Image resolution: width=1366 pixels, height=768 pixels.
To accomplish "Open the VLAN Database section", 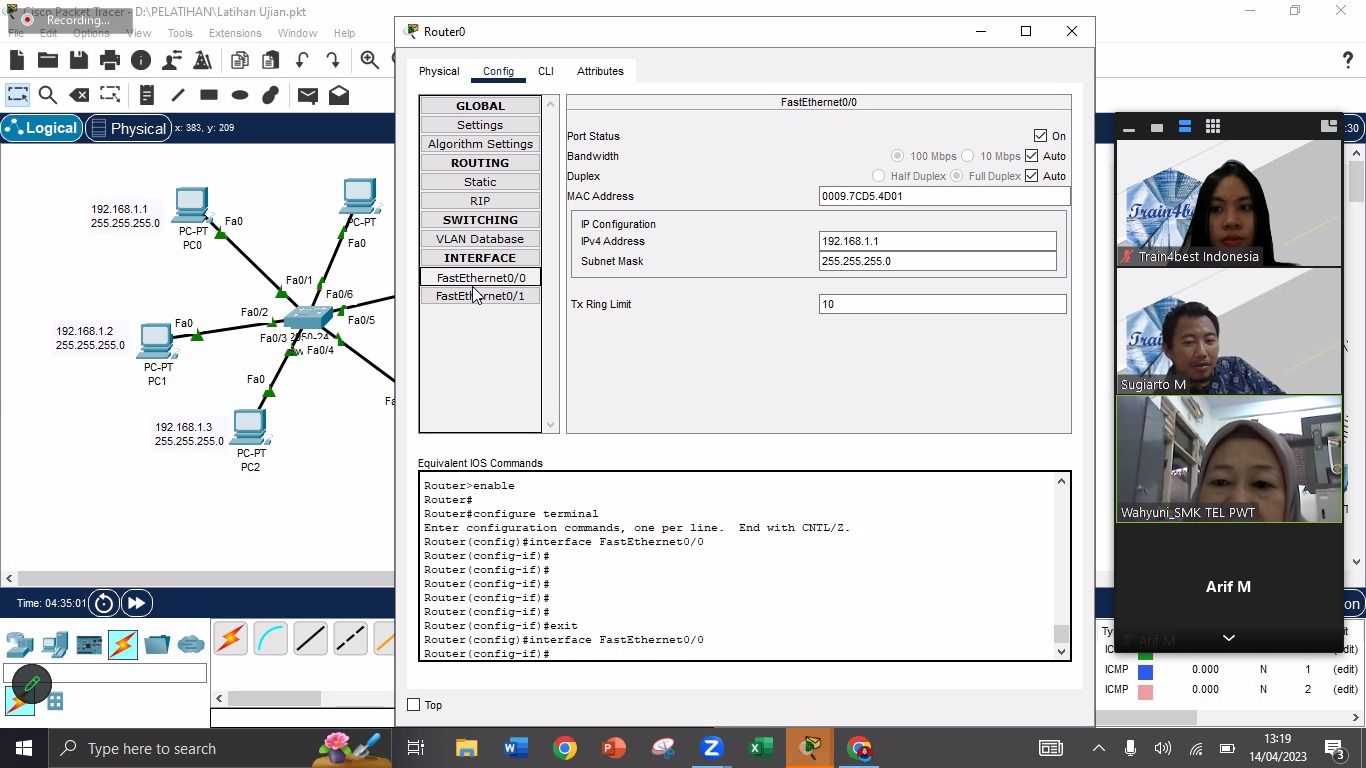I will click(480, 239).
